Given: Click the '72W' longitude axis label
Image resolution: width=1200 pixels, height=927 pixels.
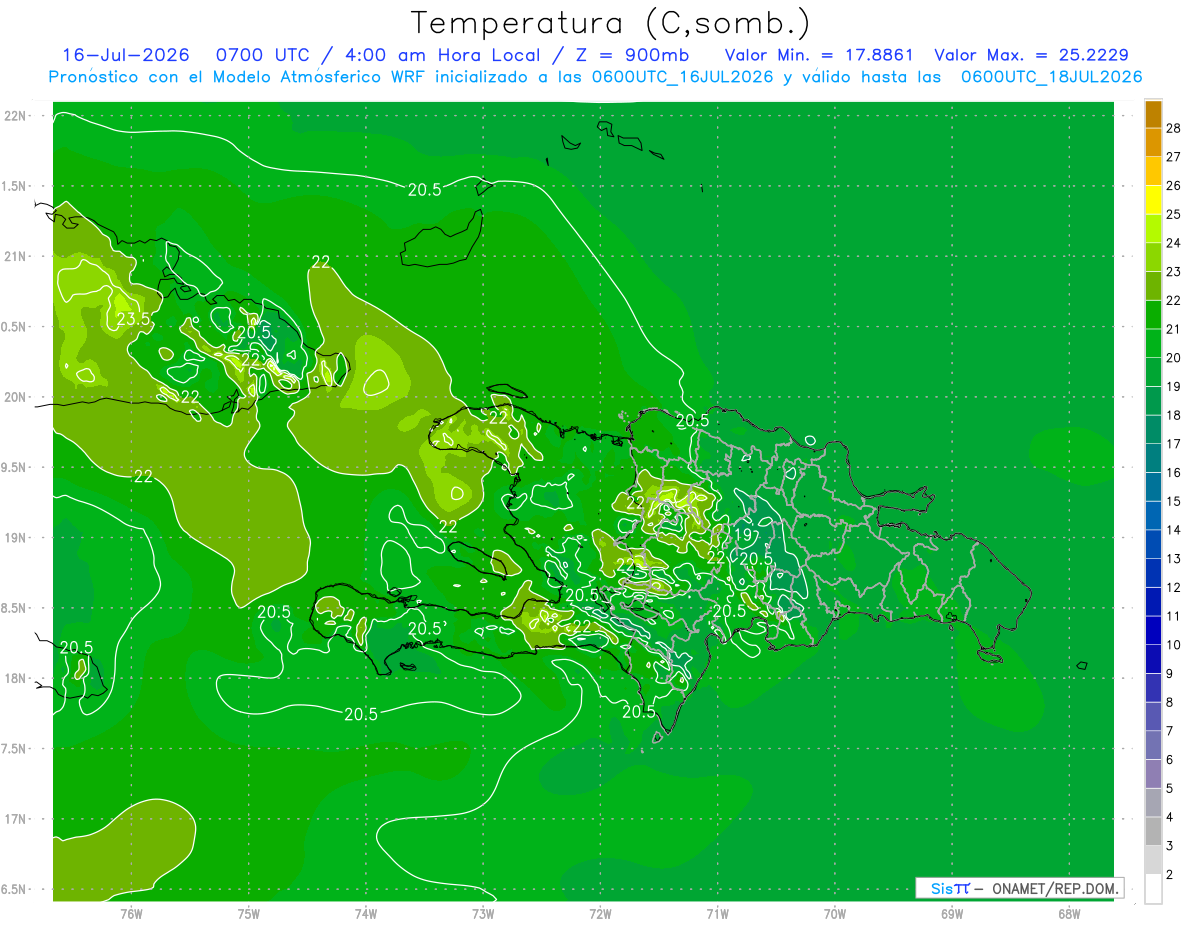Looking at the screenshot, I should tap(600, 913).
